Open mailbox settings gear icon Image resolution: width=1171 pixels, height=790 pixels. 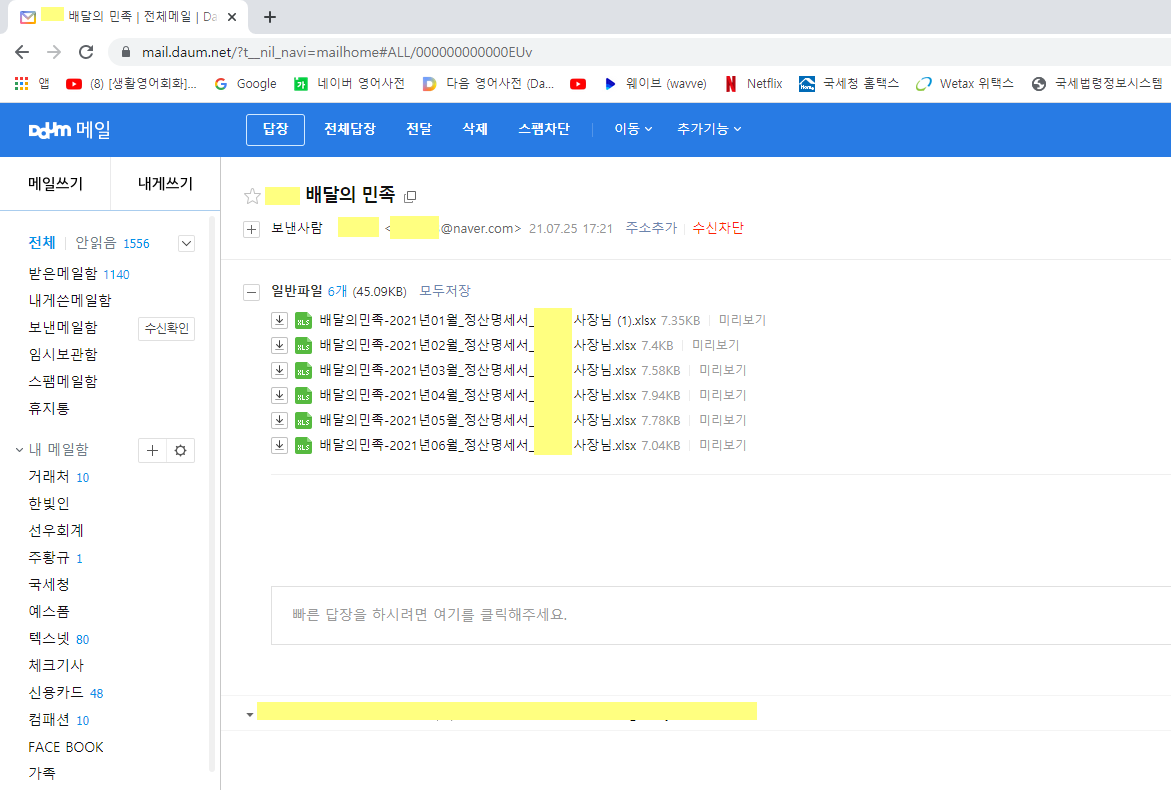pos(180,451)
